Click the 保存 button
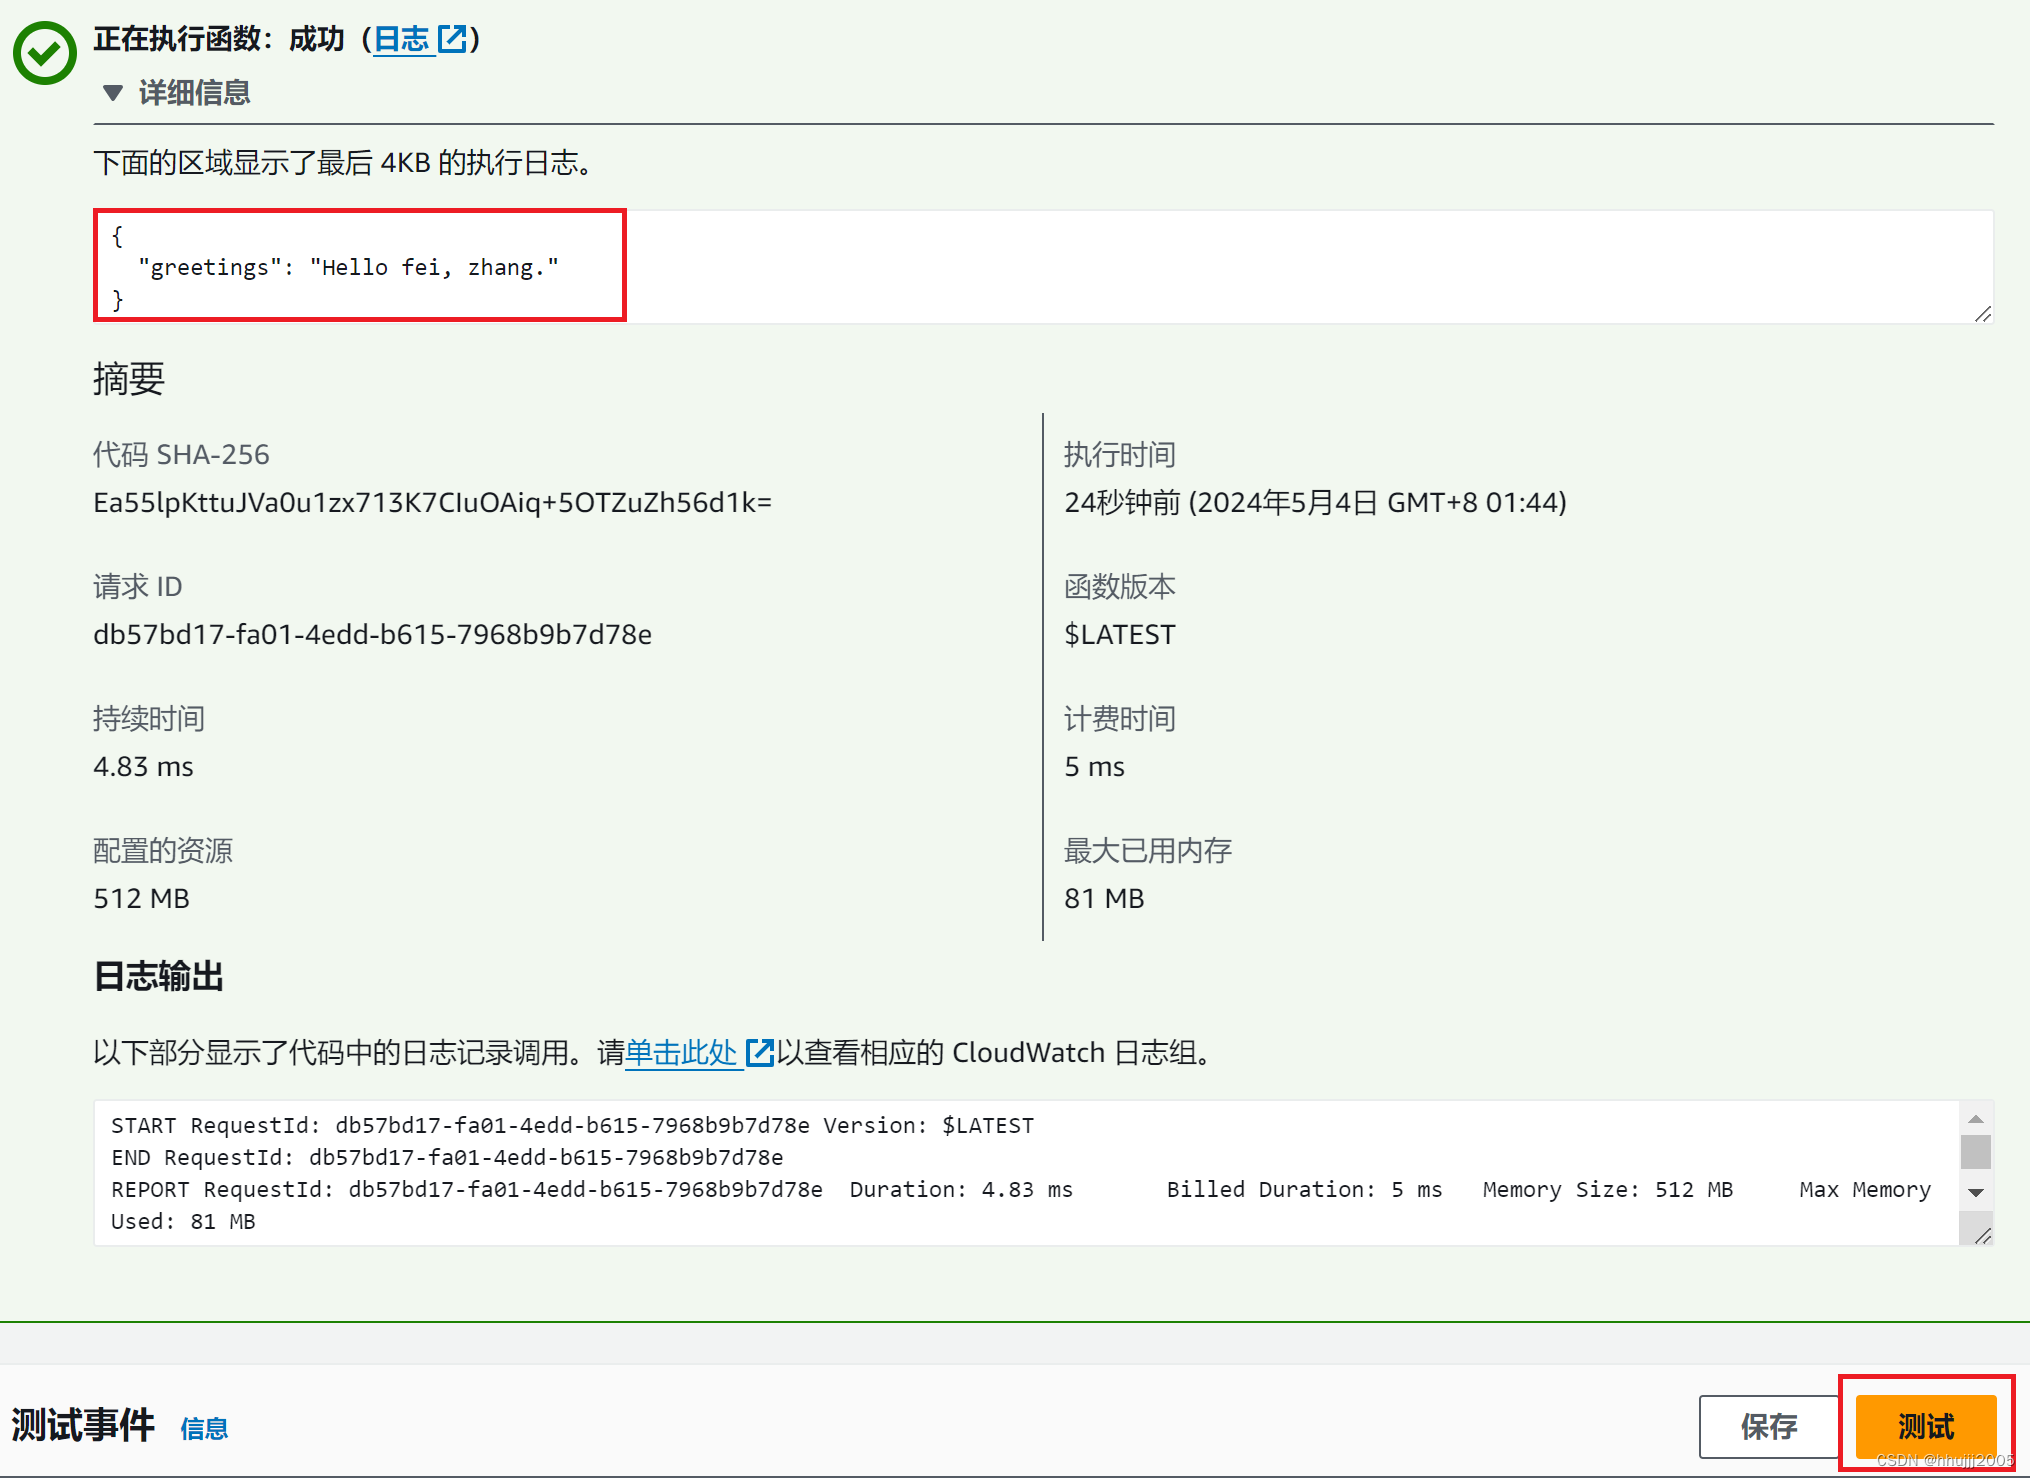 pyautogui.click(x=1769, y=1426)
